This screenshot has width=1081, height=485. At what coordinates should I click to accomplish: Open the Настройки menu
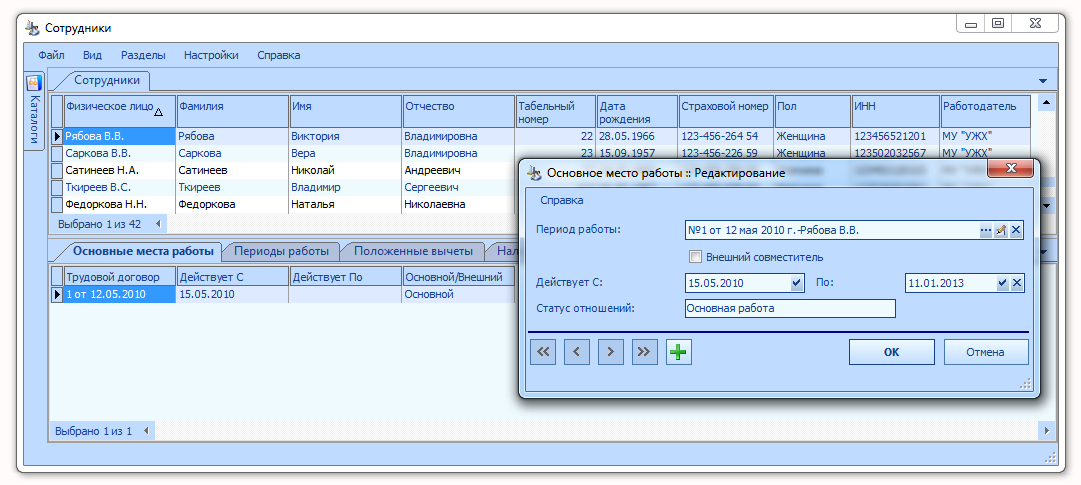pos(211,55)
